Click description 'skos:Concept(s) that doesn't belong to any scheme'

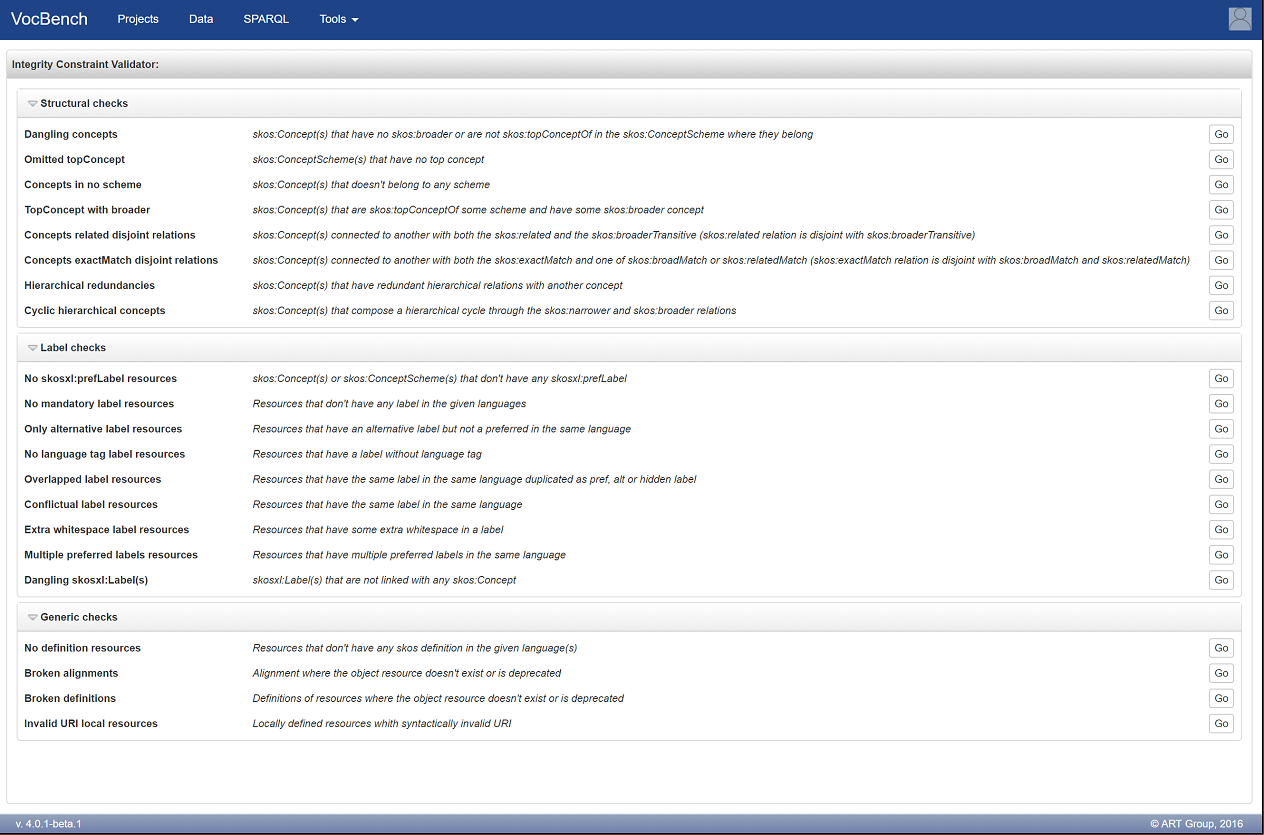click(371, 184)
